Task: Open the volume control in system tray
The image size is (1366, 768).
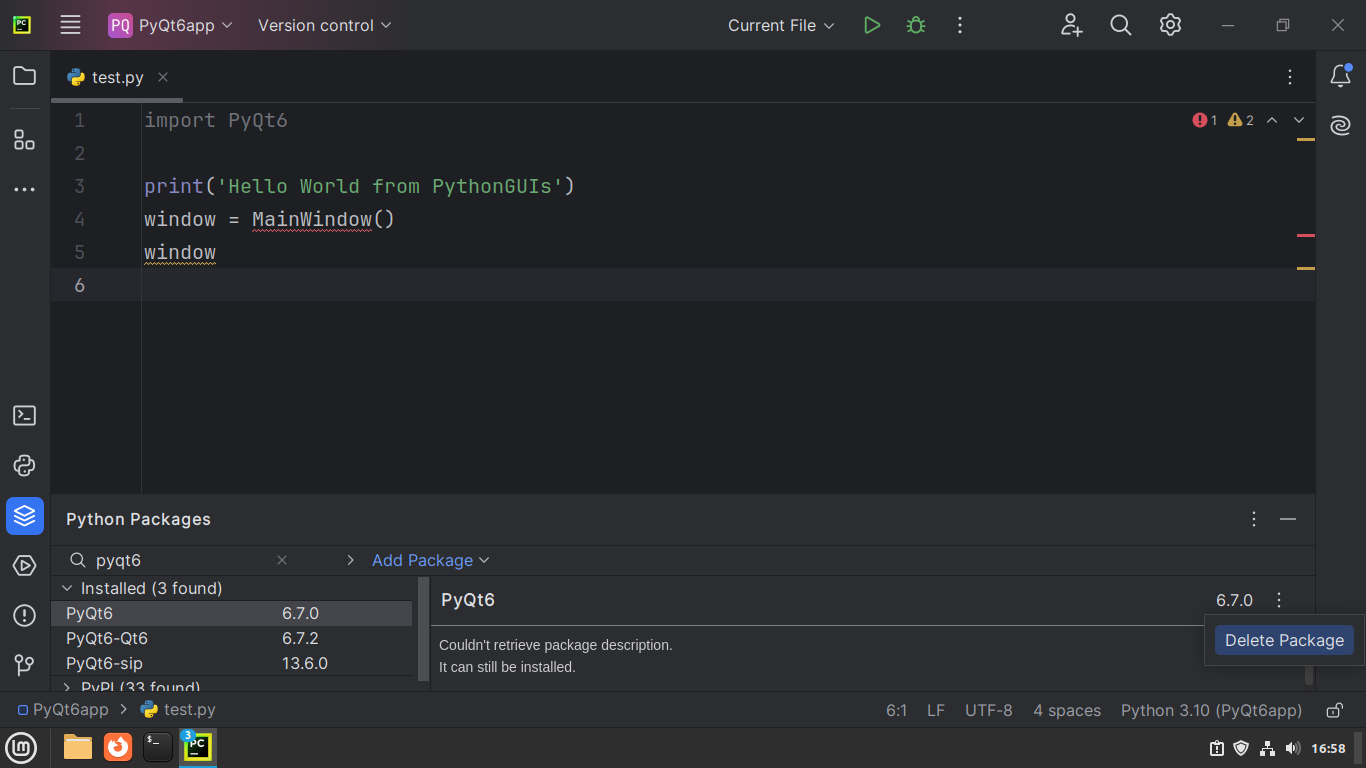Action: [1293, 748]
